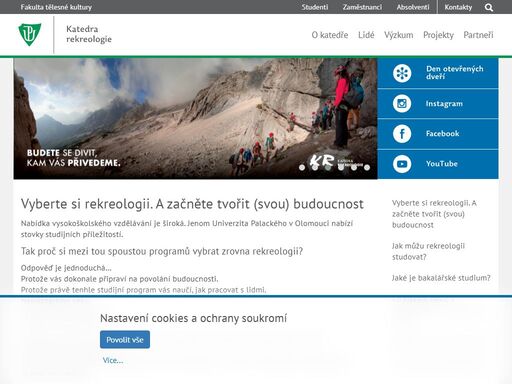Click the Facebook f icon
512x384 pixels.
point(402,134)
